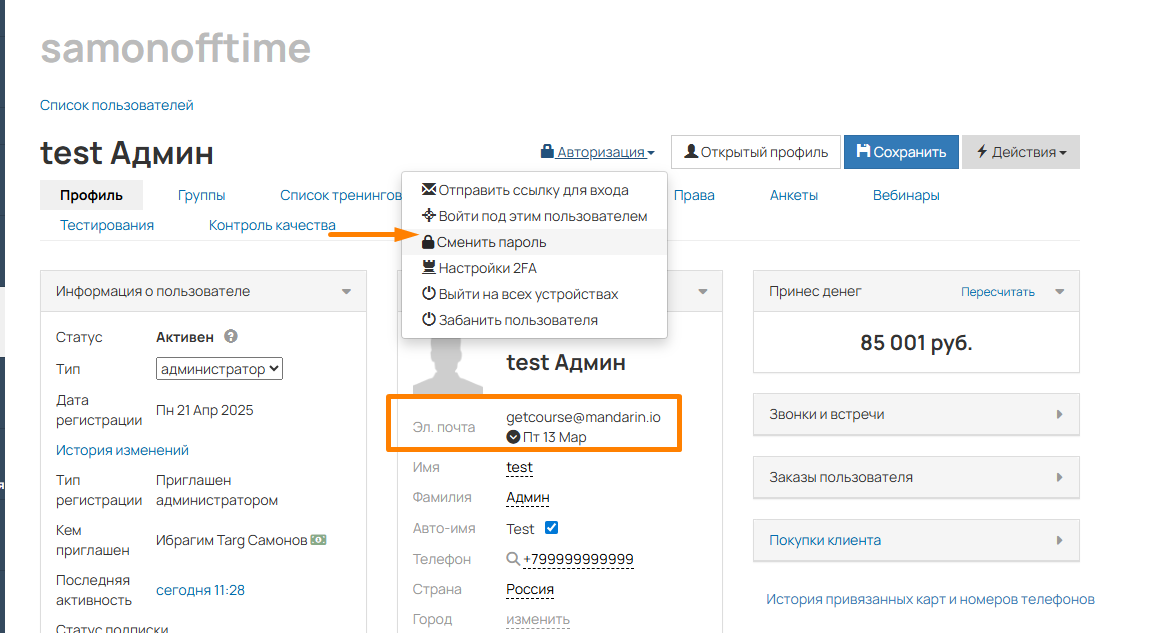Open the Действия dropdown button

(x=1021, y=152)
